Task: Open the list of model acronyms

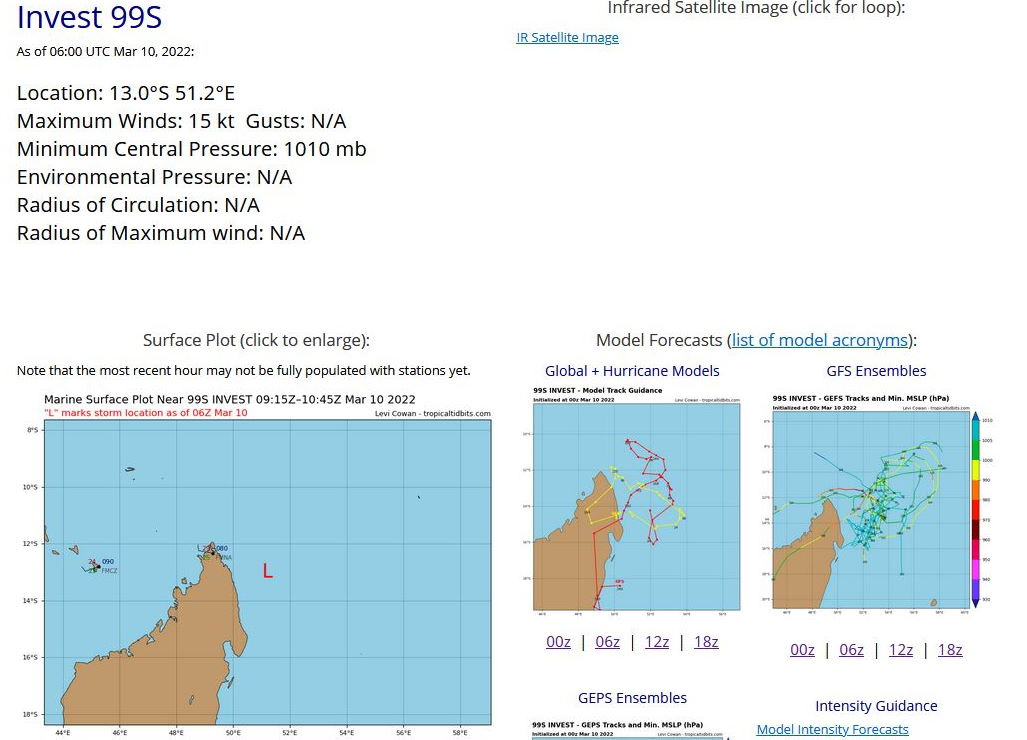Action: [x=819, y=340]
